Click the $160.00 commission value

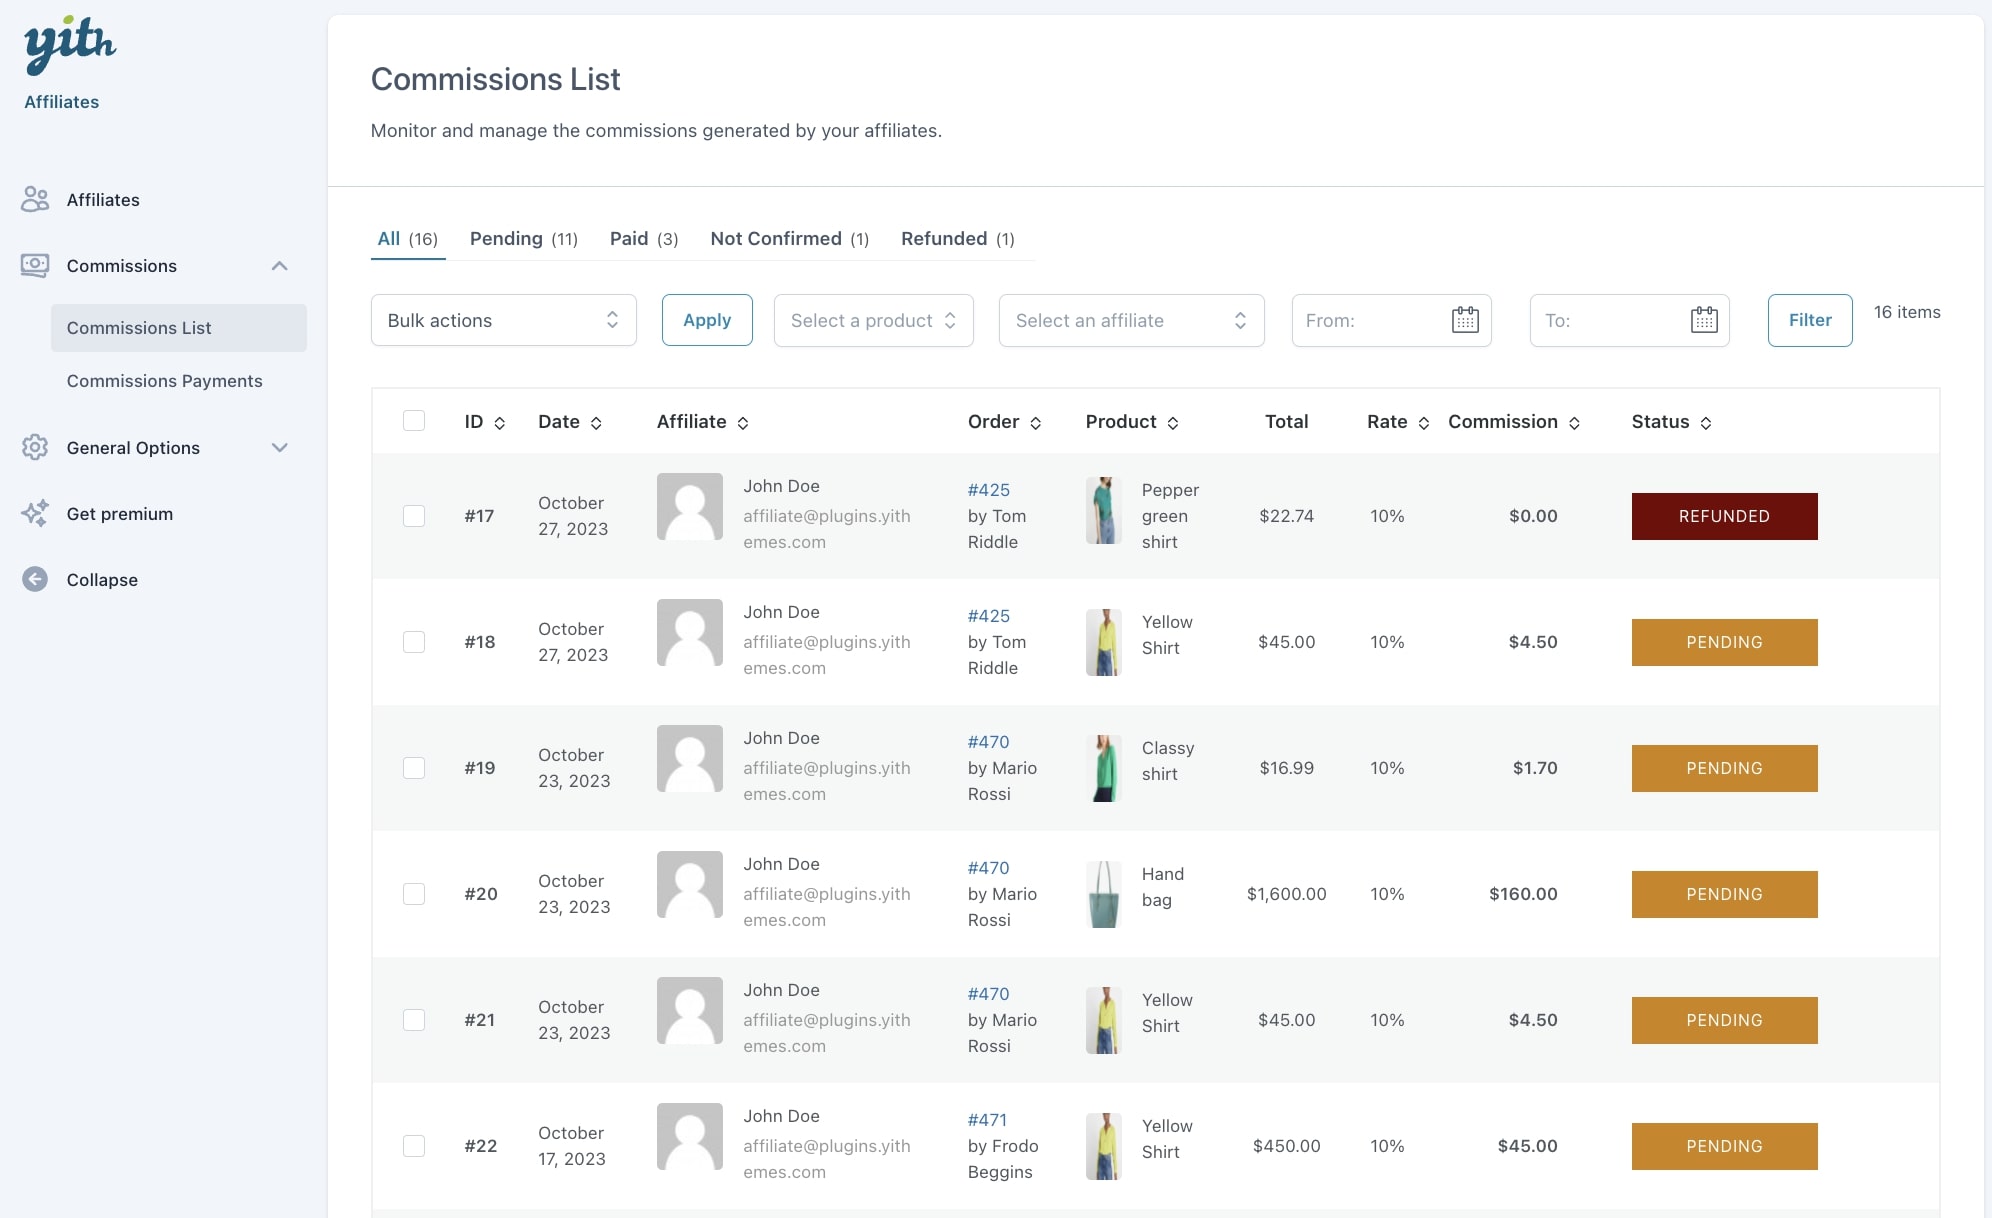[x=1523, y=894]
